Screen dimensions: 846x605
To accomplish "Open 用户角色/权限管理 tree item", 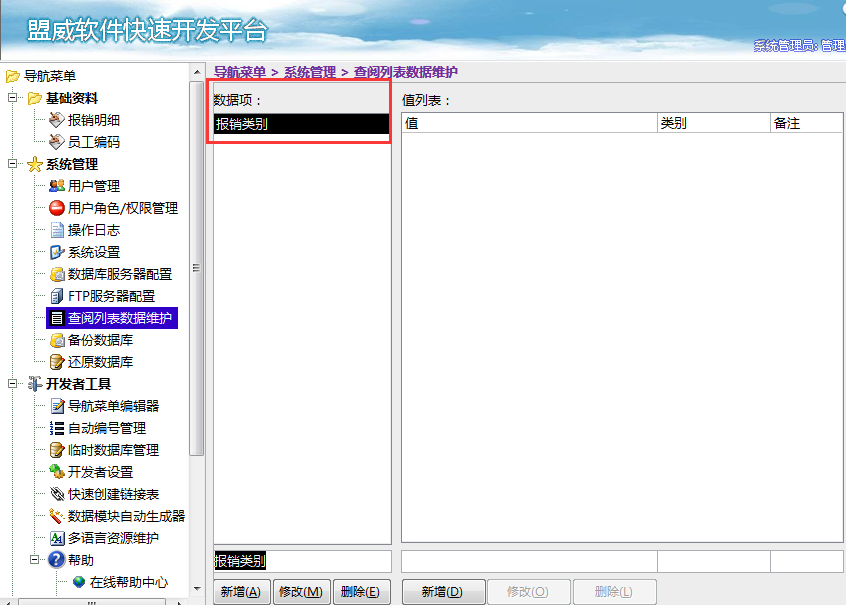I will pyautogui.click(x=123, y=208).
